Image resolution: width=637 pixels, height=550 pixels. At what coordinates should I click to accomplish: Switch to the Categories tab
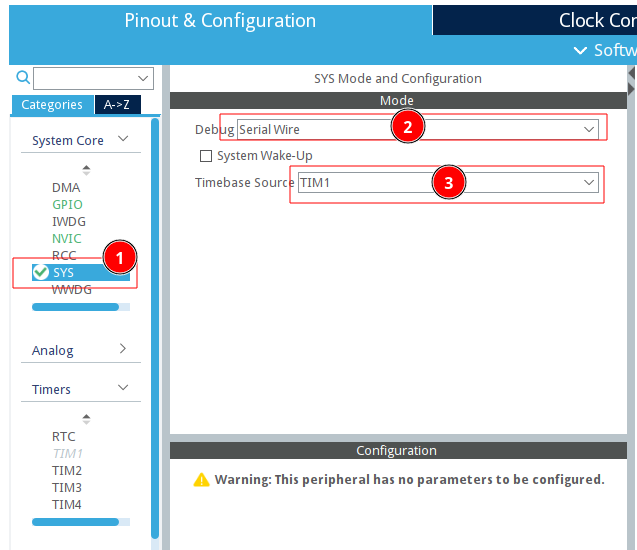coord(52,105)
